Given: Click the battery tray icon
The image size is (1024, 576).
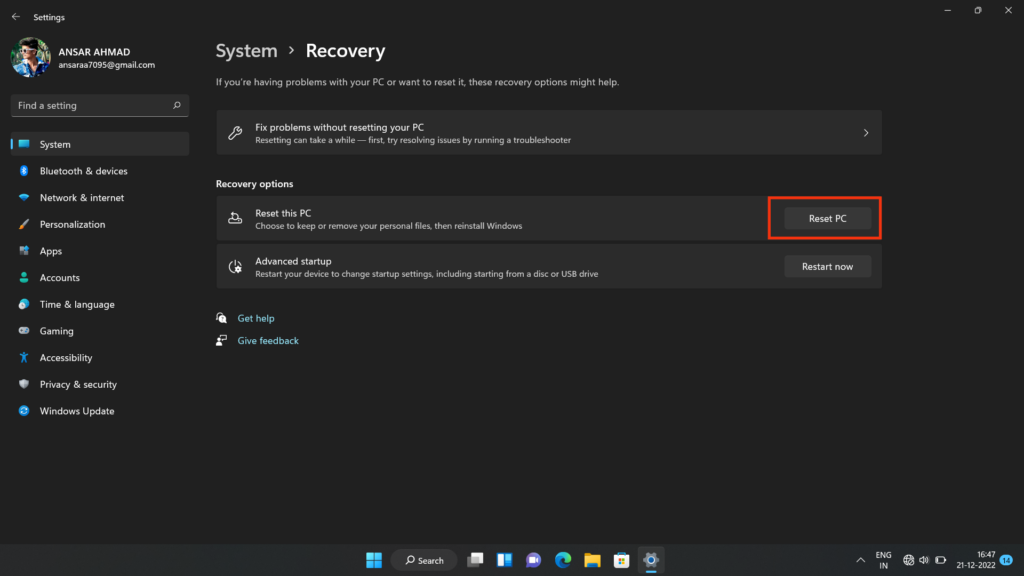Looking at the screenshot, I should (940, 560).
